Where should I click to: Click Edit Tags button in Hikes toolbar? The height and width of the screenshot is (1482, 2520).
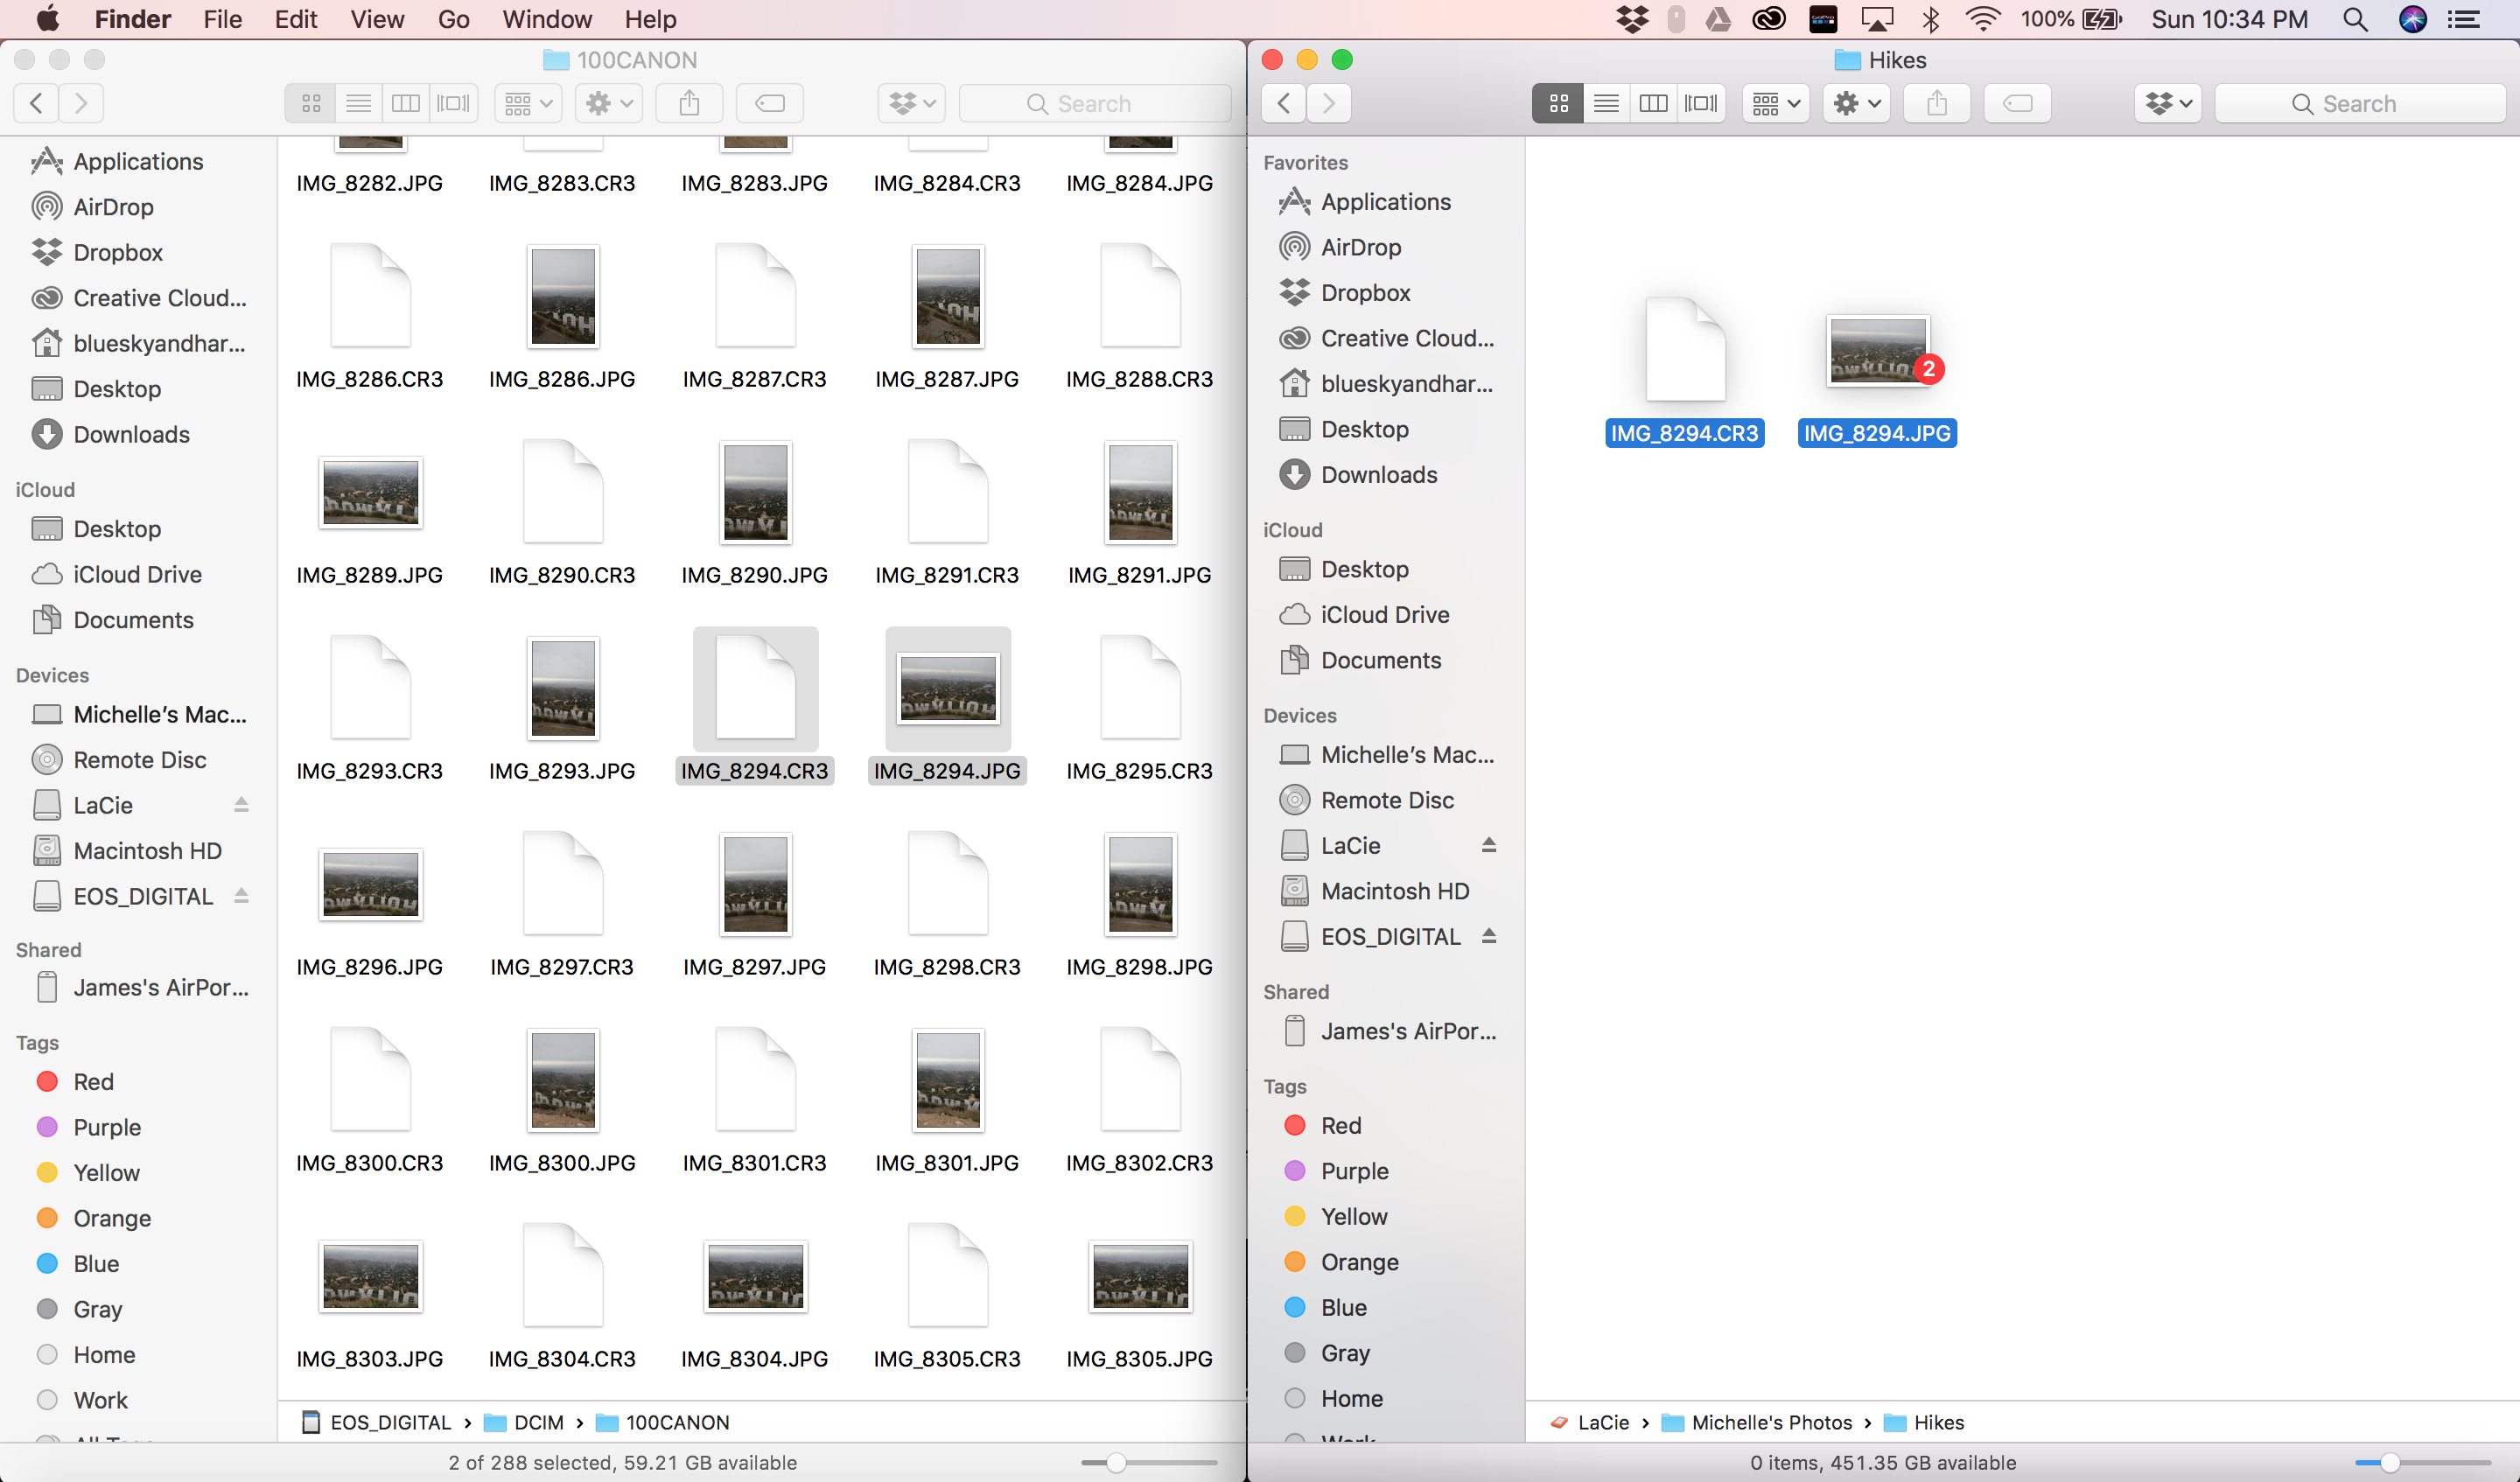[2017, 103]
